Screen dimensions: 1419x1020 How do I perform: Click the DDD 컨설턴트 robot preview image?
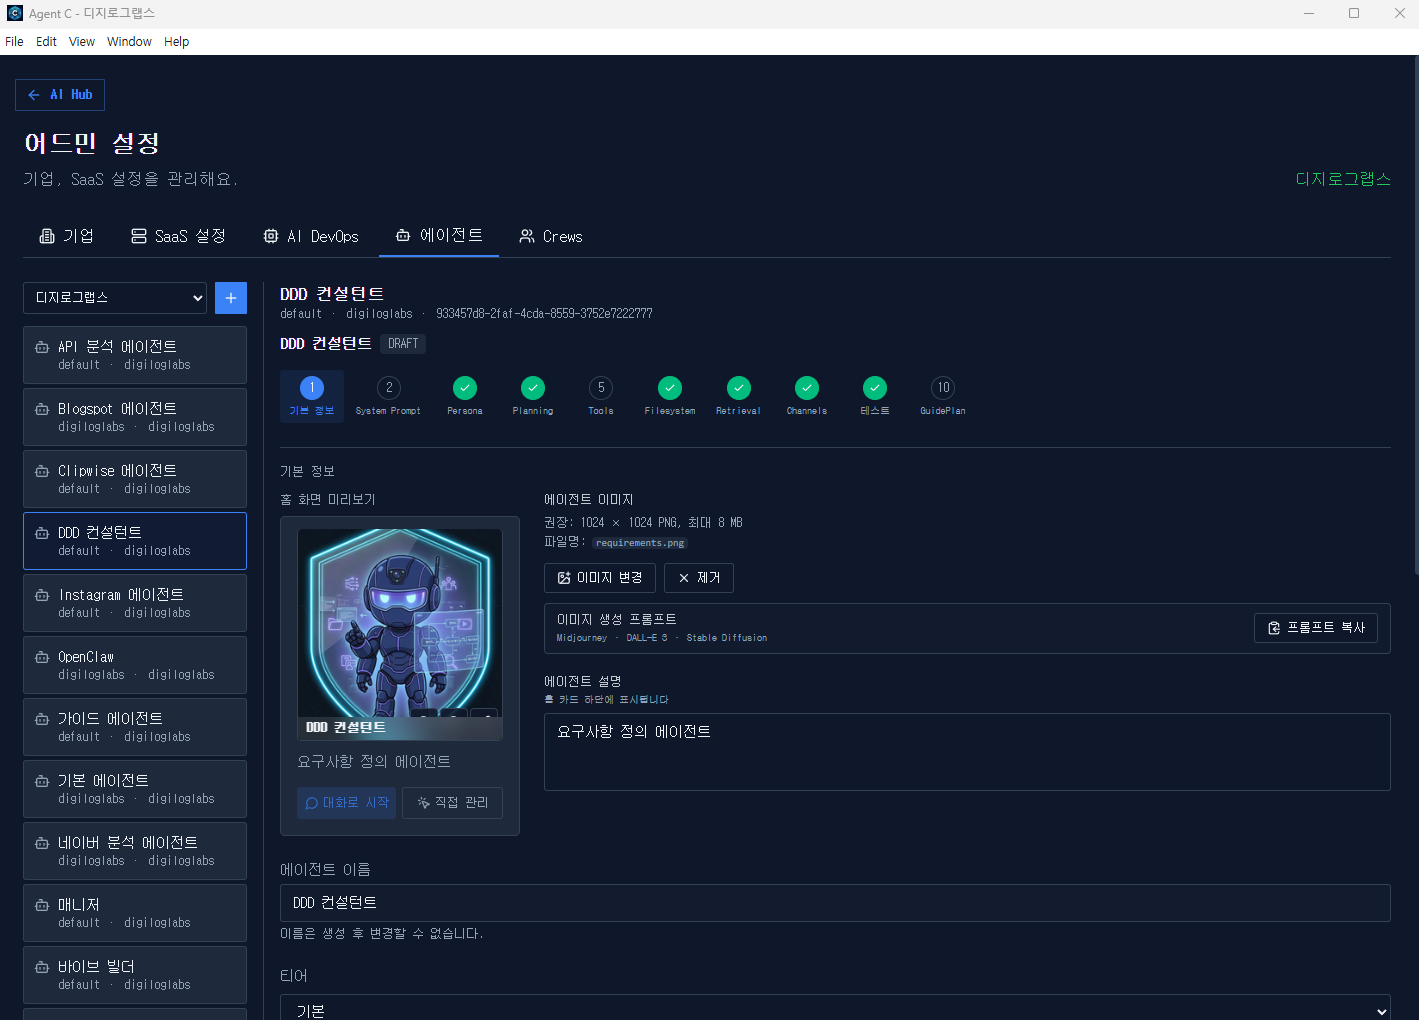(400, 634)
